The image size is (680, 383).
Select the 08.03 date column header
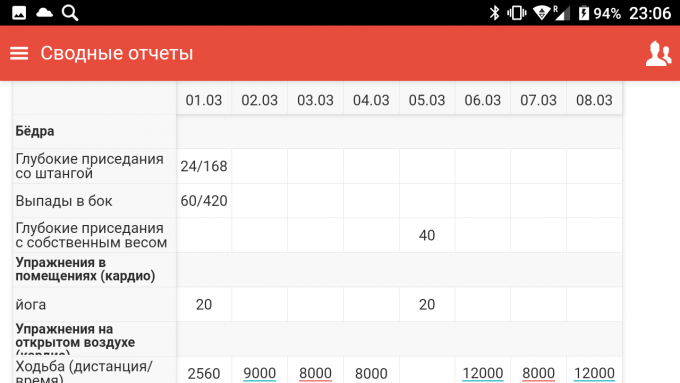pyautogui.click(x=594, y=100)
